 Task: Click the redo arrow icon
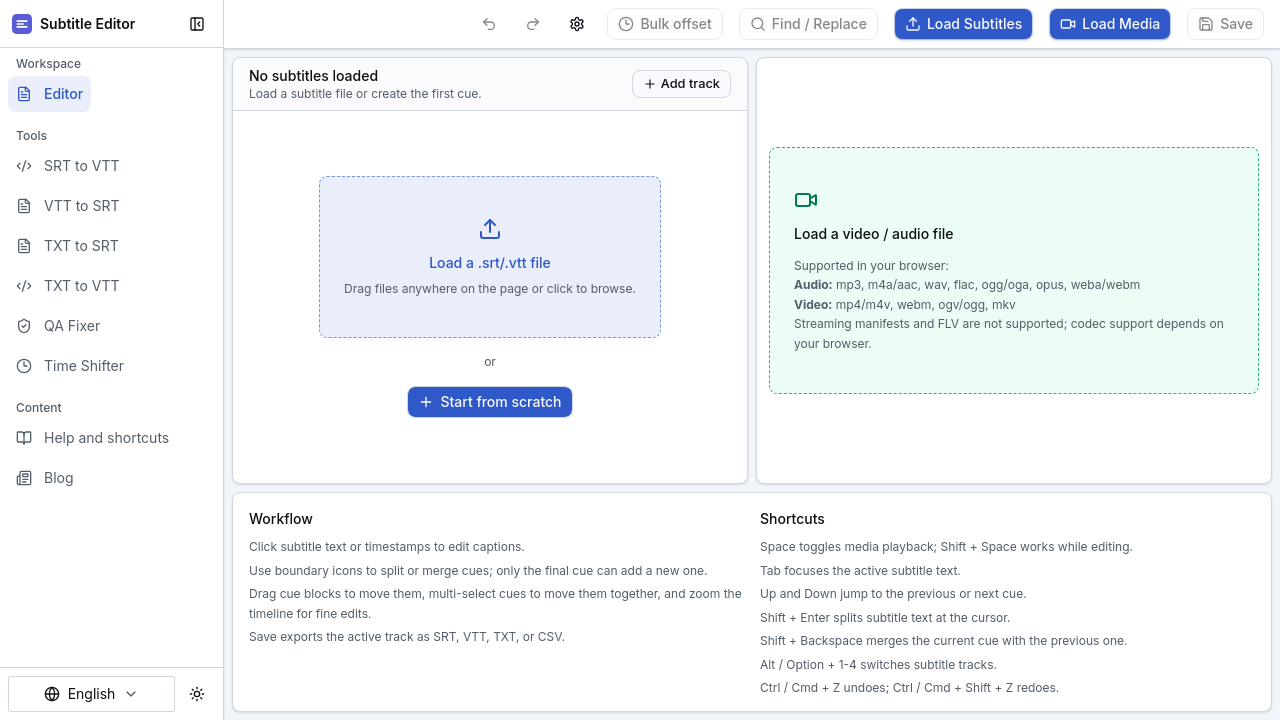pos(533,24)
